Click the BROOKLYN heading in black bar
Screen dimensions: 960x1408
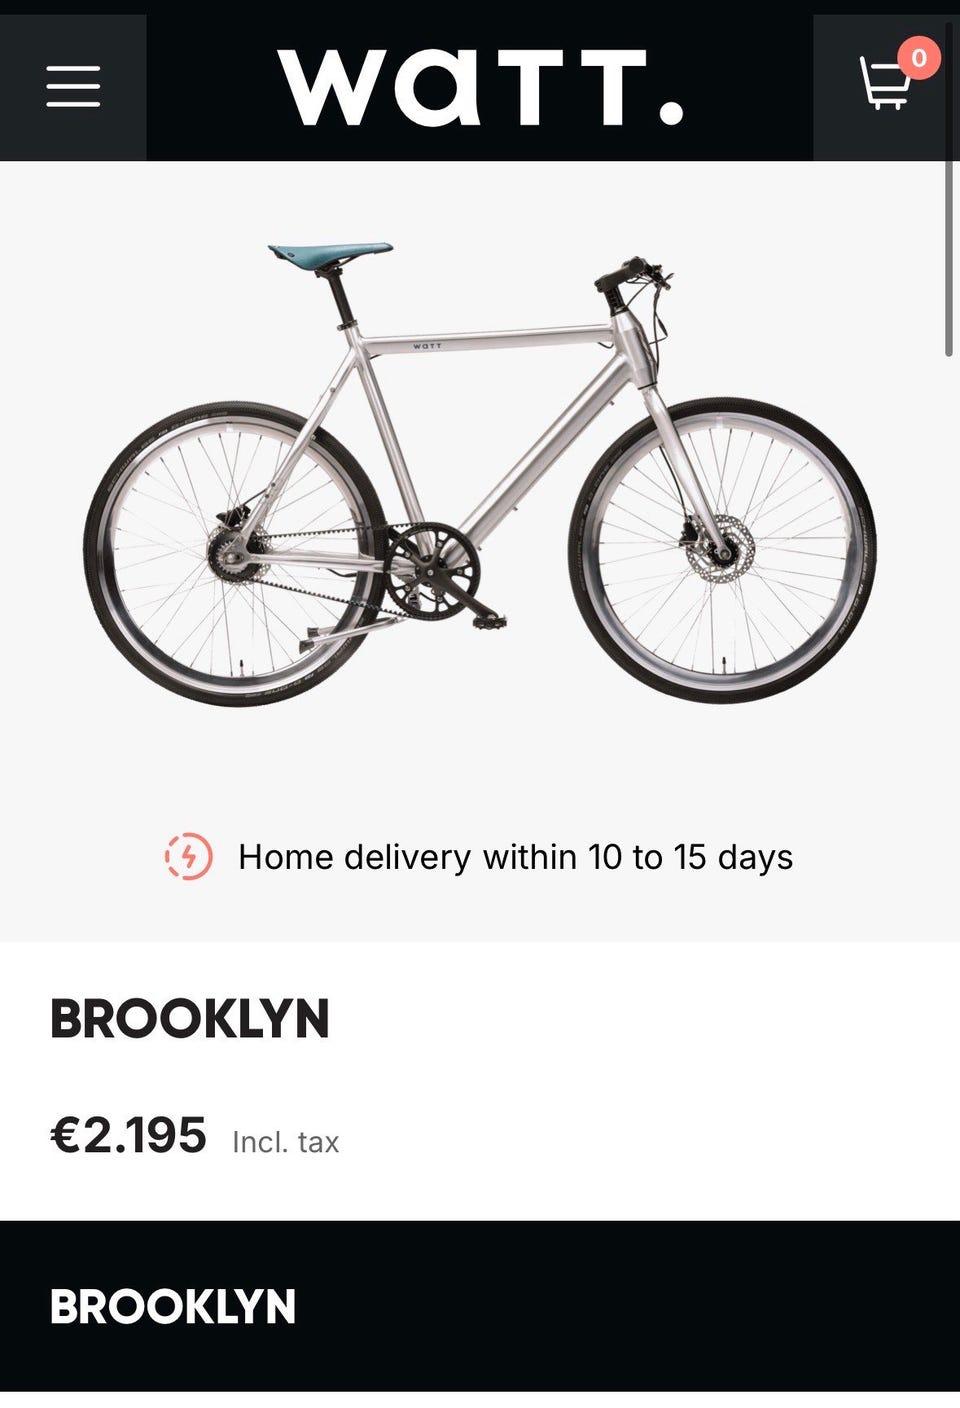coord(173,1307)
